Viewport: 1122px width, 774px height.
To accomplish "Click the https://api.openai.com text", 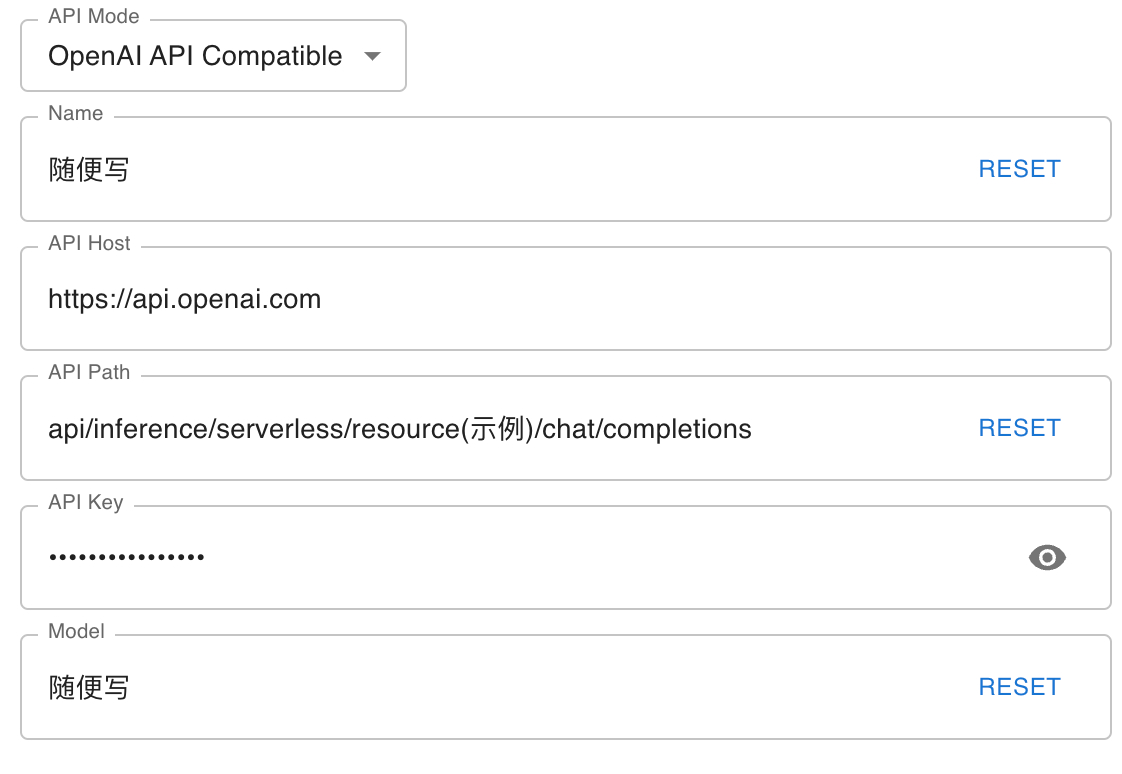I will click(185, 299).
